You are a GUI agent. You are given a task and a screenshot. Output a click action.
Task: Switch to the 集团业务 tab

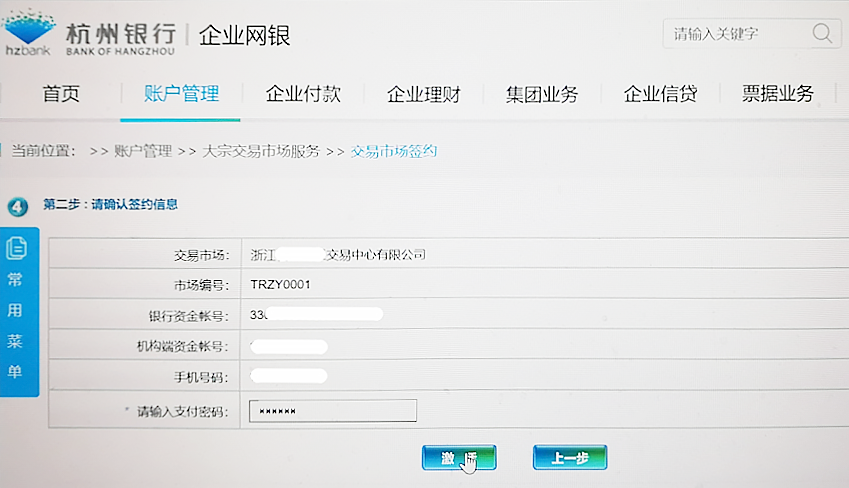(x=542, y=95)
